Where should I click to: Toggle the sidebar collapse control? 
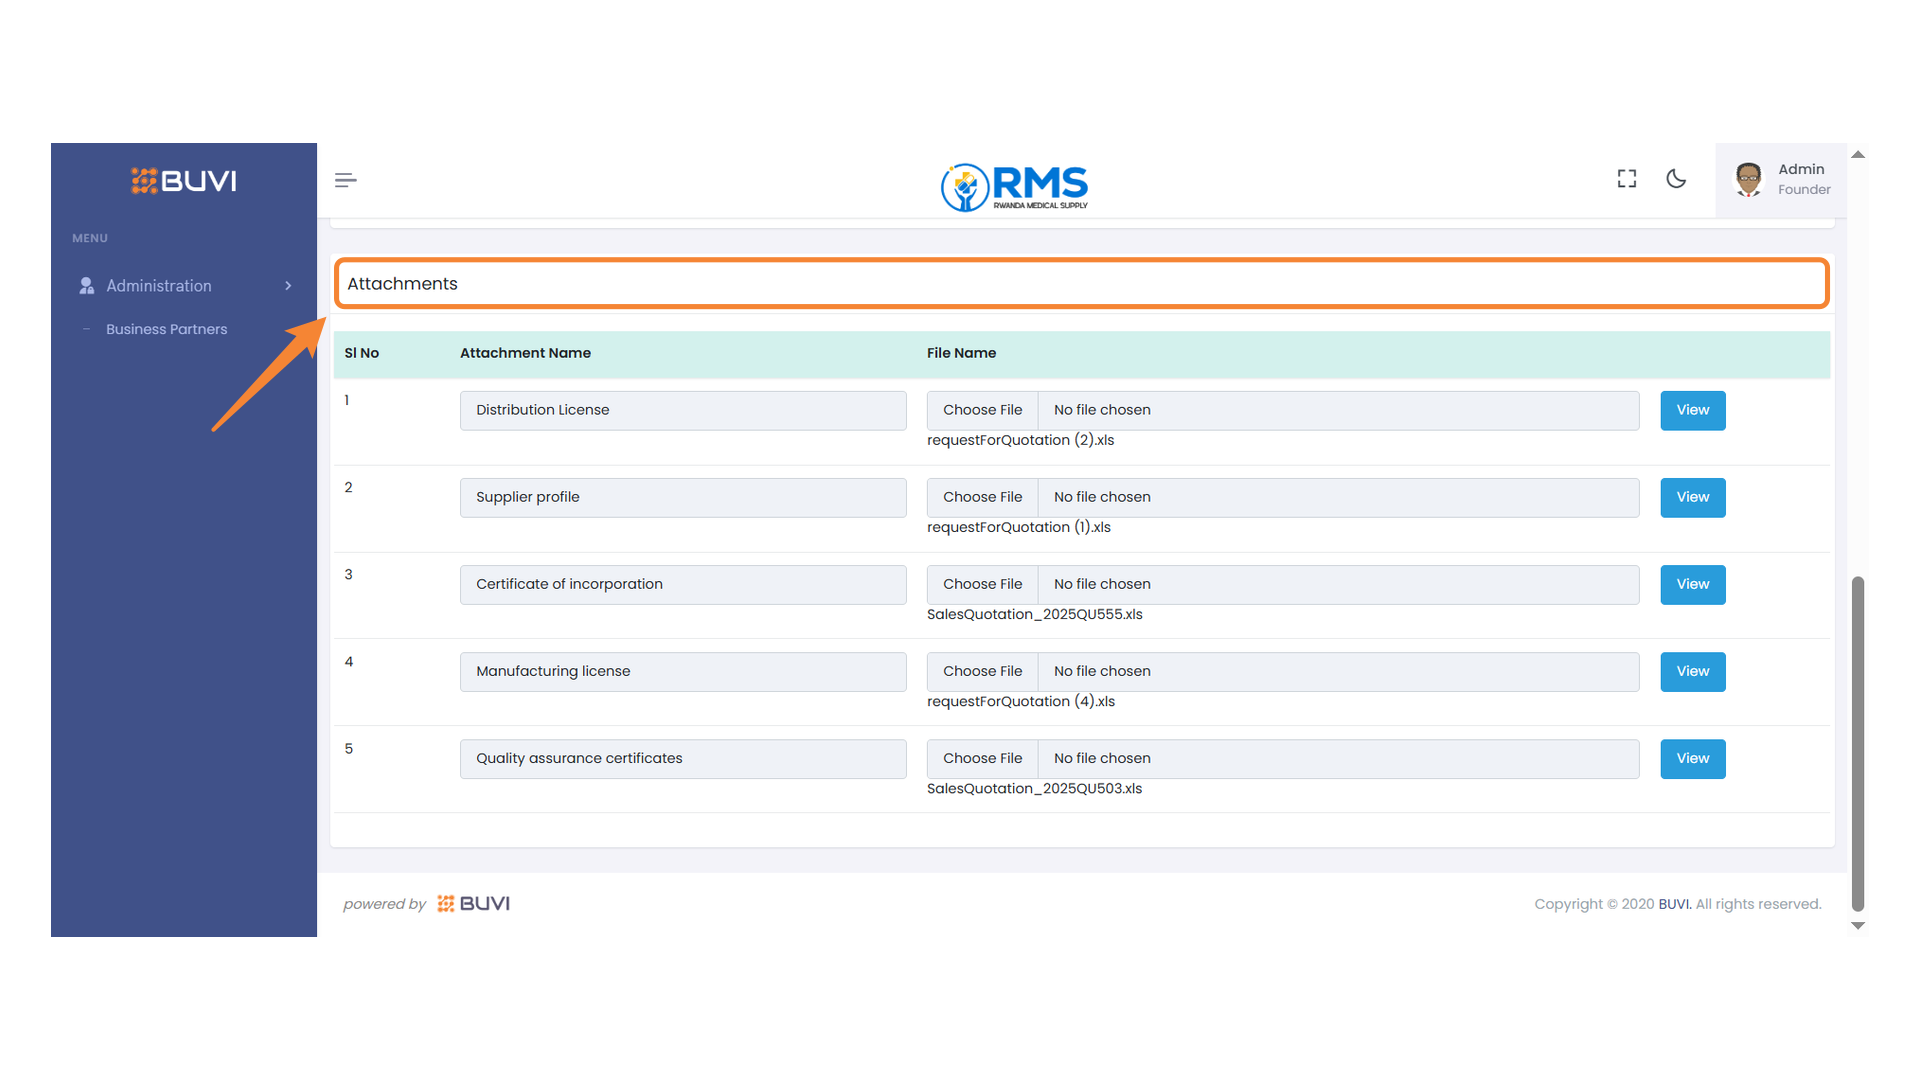[345, 179]
